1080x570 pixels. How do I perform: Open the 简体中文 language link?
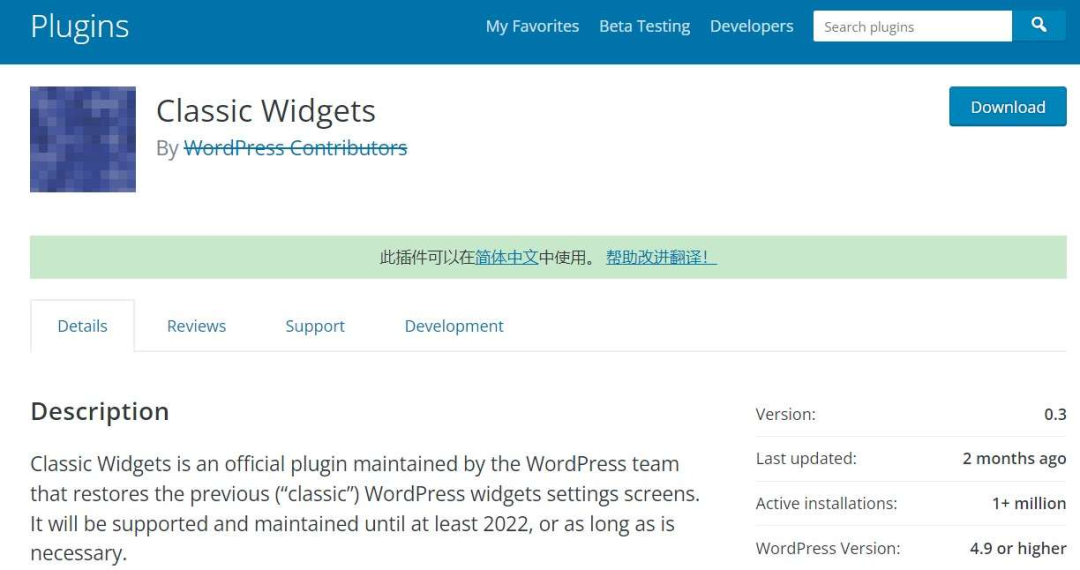click(506, 257)
